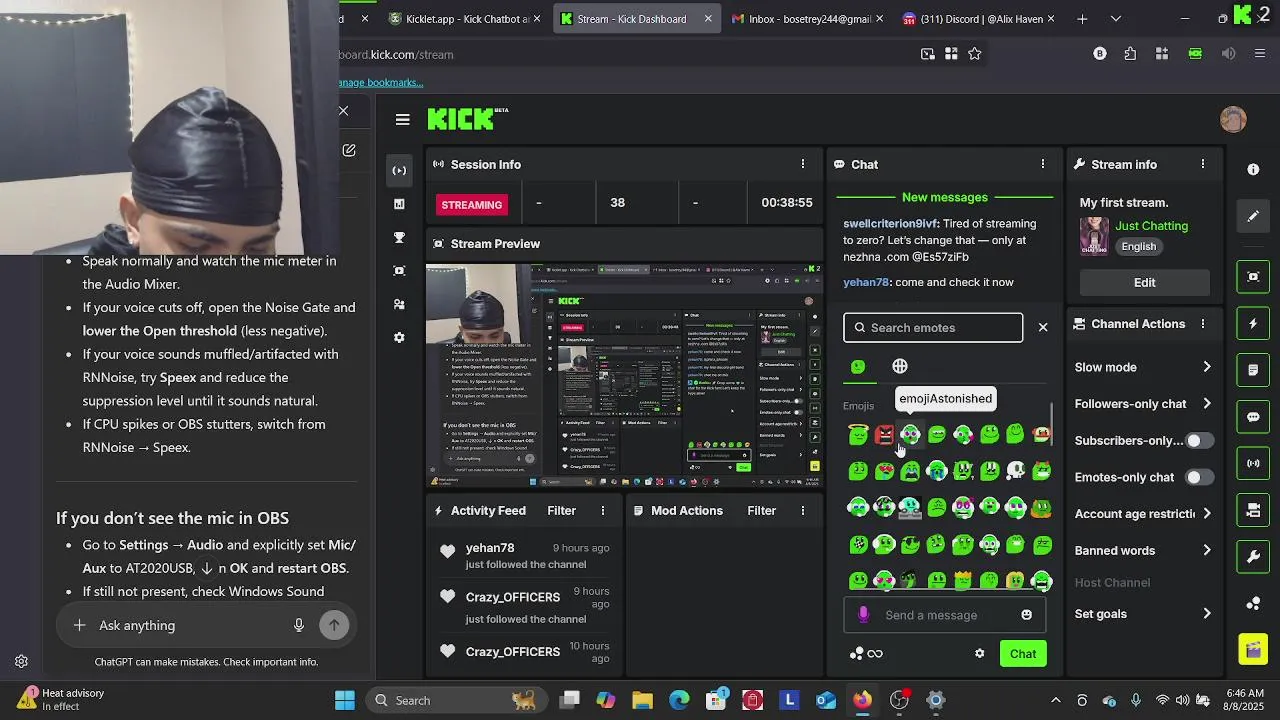Open chat settings gear beside Chat button
Screen dimensions: 1280x720
click(979, 654)
